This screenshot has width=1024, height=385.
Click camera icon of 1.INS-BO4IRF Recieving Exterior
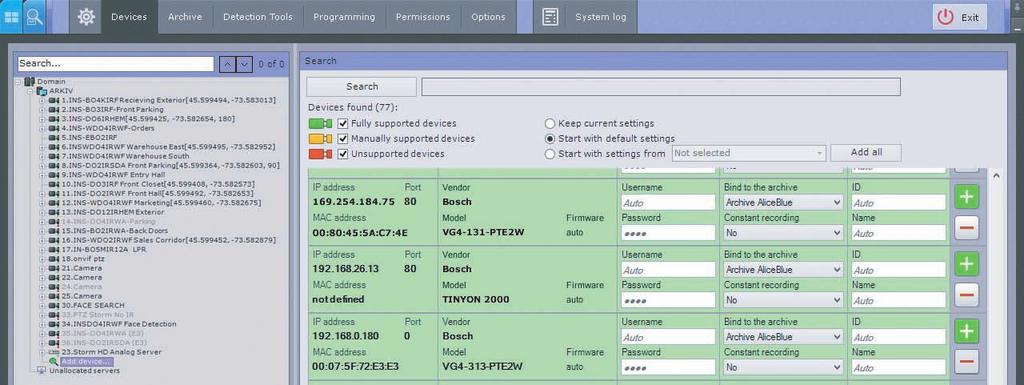coord(54,100)
